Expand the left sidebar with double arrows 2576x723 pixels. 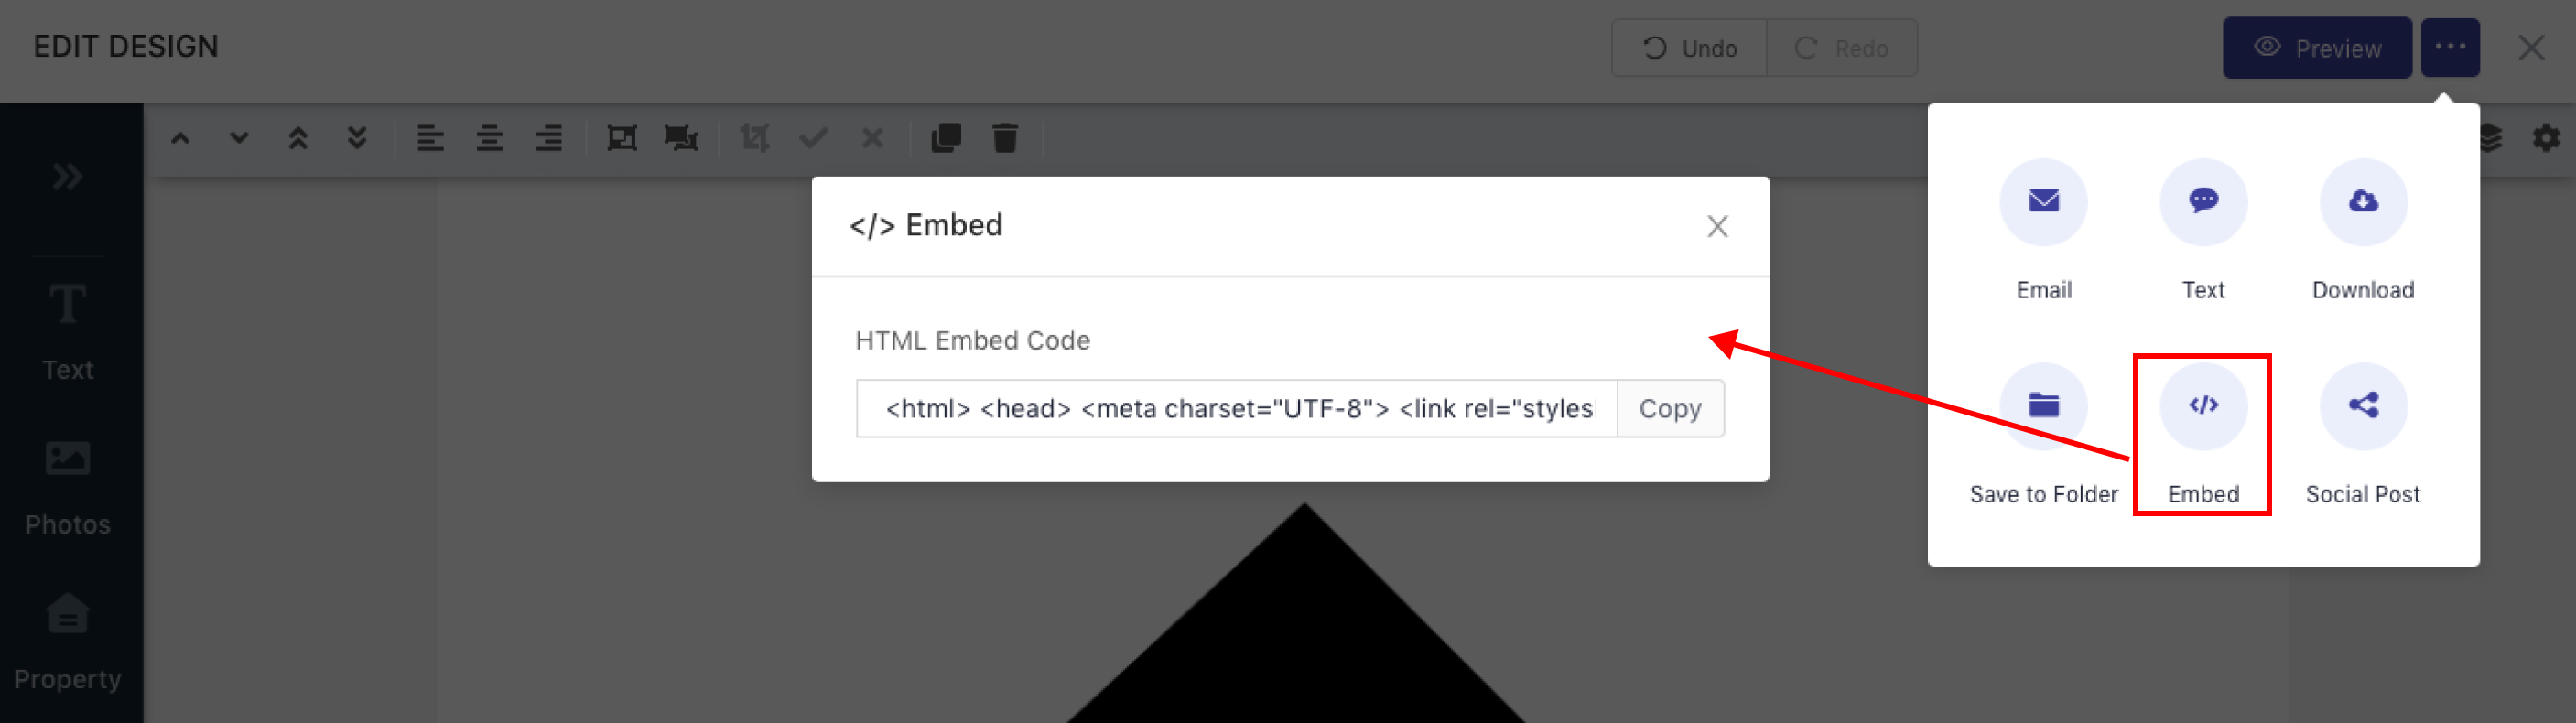[x=67, y=177]
